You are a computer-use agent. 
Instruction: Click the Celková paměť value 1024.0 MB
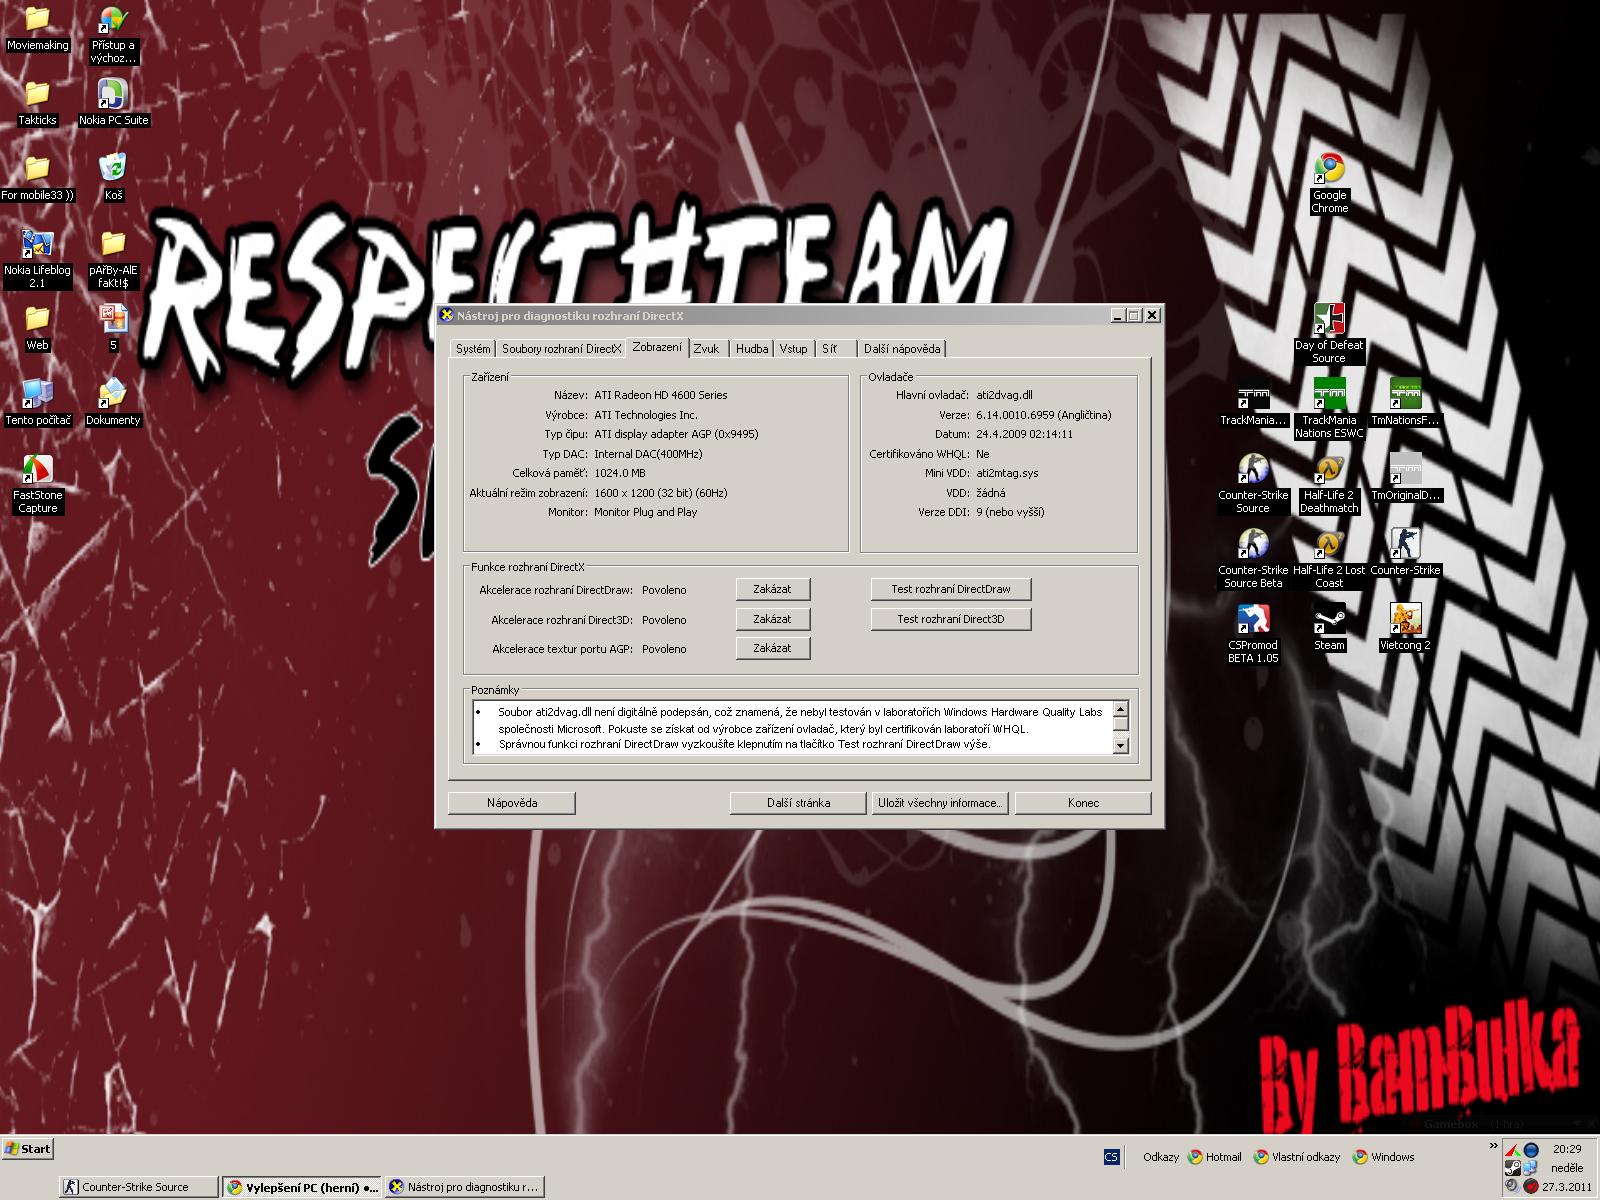(x=620, y=473)
